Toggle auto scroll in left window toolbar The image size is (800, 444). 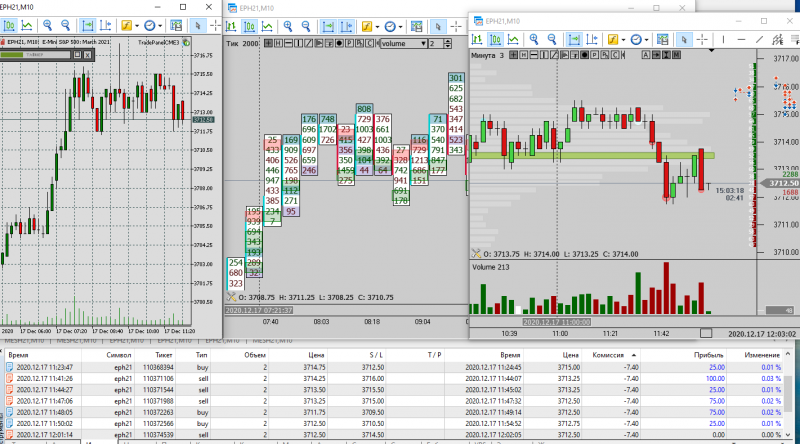(88, 25)
